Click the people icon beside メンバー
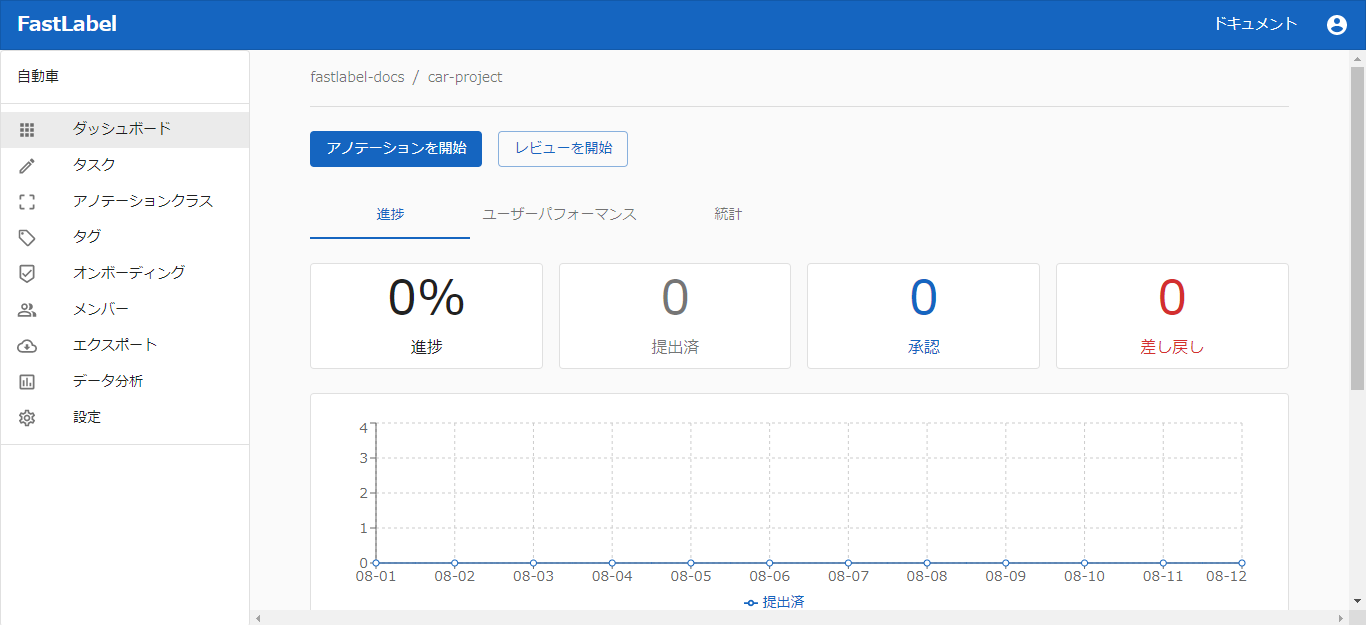Viewport: 1366px width, 625px height. click(x=27, y=310)
